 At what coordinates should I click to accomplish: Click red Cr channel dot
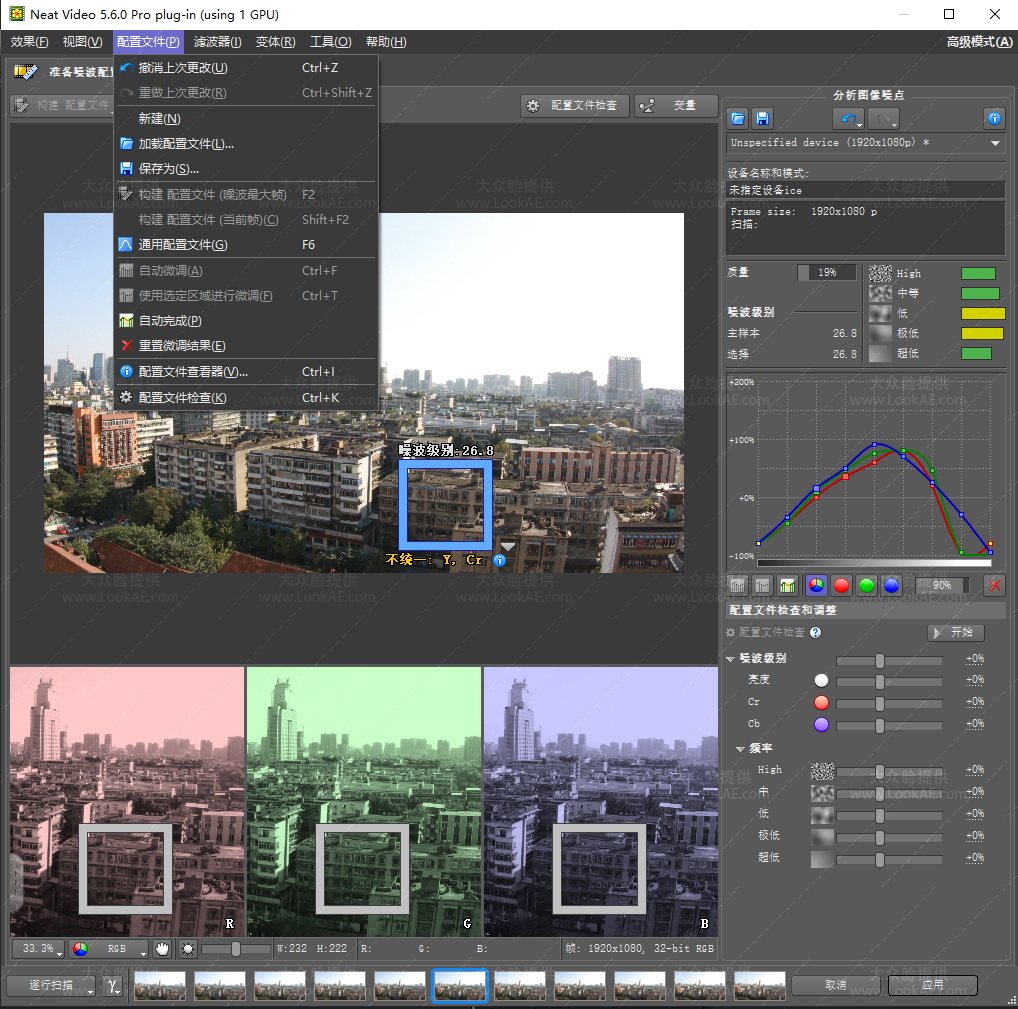(821, 703)
